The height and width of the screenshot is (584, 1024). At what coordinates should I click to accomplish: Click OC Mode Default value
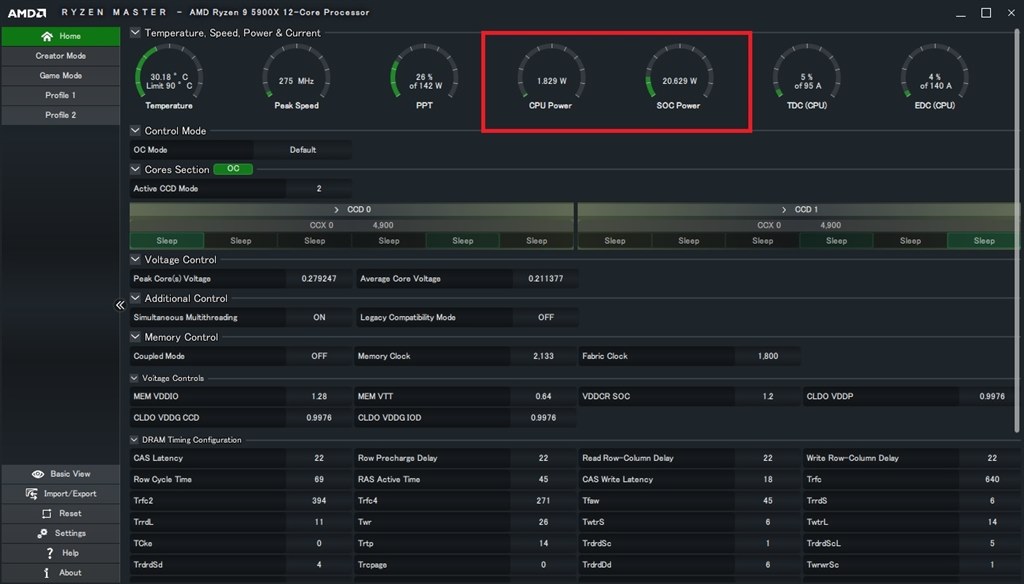click(x=303, y=150)
